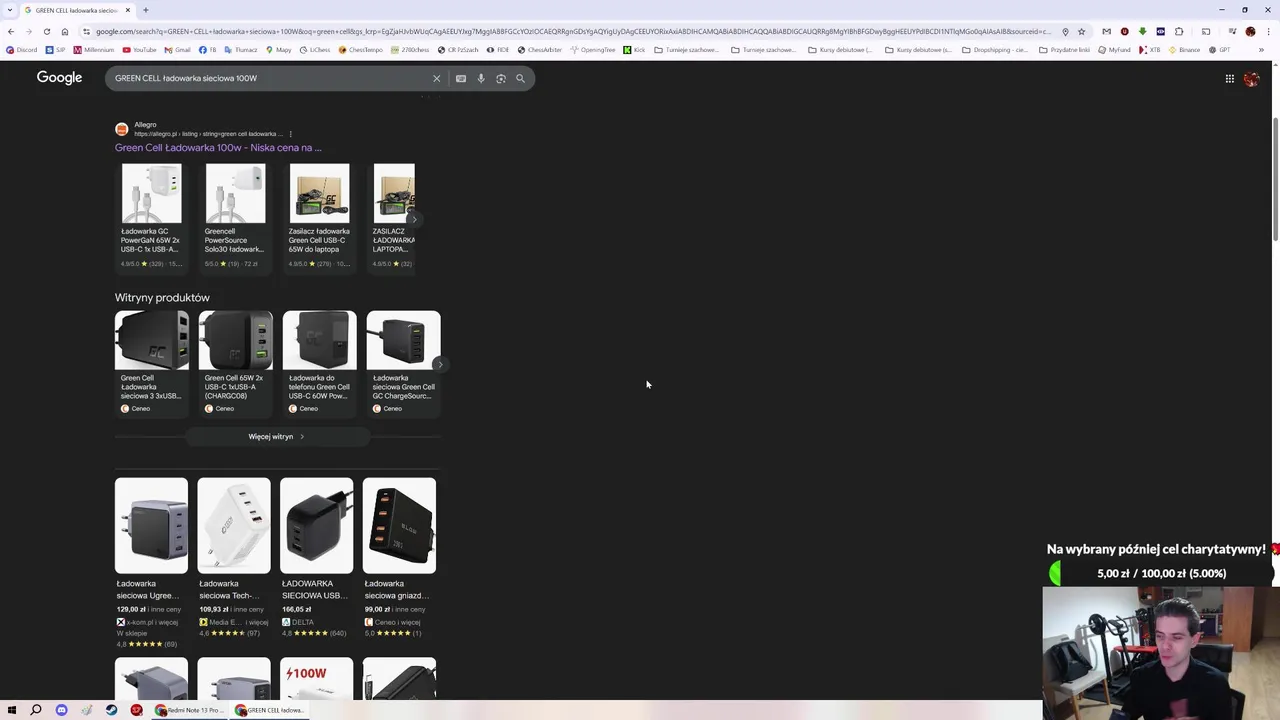
Task: Submit search with the magnifier icon
Action: click(520, 78)
